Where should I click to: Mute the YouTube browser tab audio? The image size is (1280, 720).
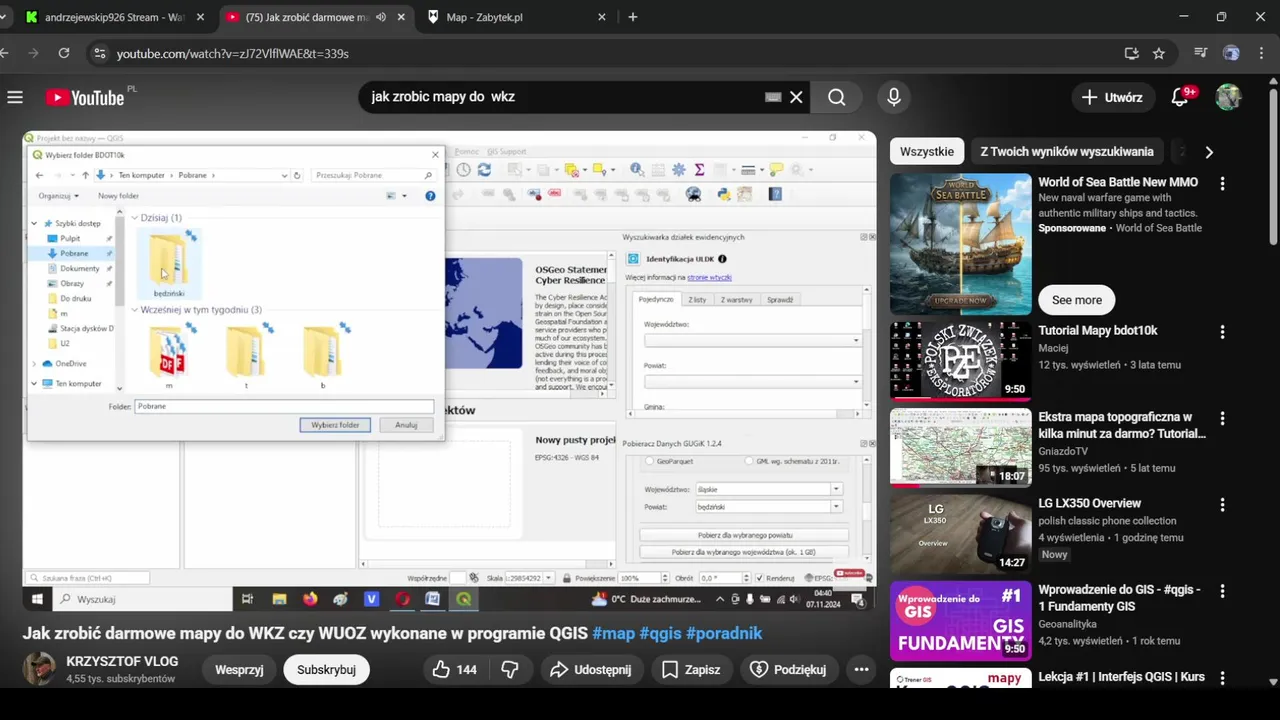(381, 17)
